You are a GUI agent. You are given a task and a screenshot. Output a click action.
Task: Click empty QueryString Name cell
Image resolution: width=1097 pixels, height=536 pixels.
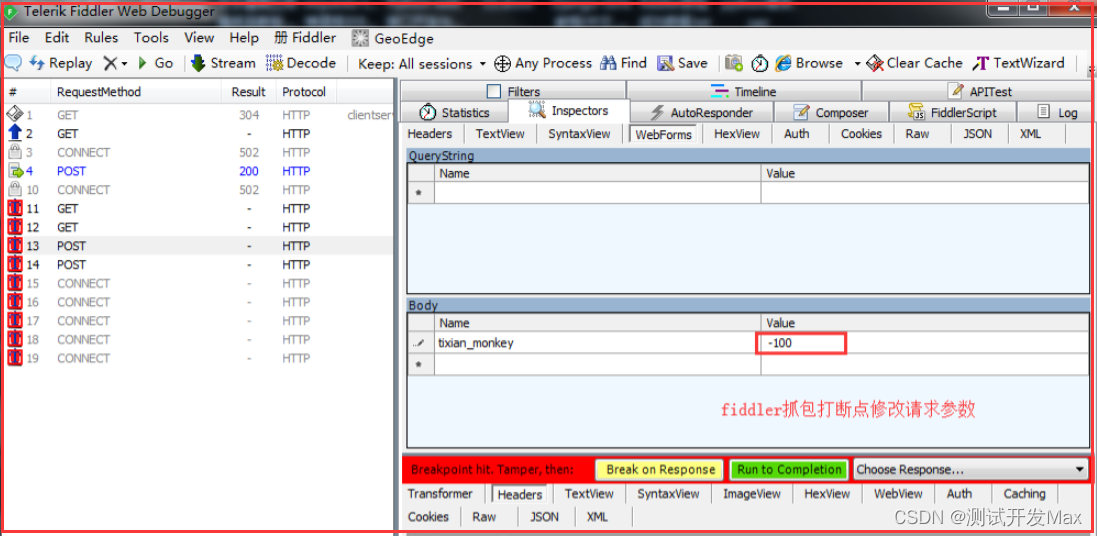click(597, 192)
